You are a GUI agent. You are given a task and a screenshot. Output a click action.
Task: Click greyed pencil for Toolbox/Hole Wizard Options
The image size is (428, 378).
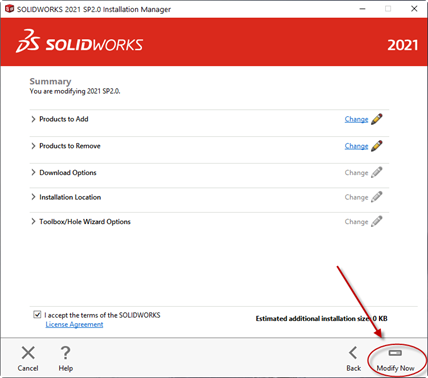[x=377, y=222]
